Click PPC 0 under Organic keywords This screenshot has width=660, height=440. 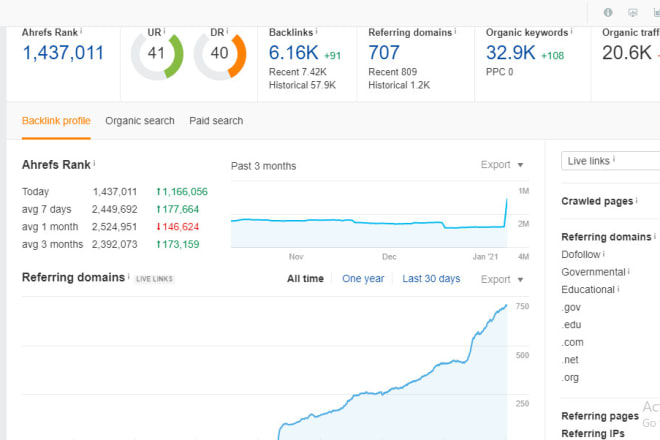(x=499, y=72)
